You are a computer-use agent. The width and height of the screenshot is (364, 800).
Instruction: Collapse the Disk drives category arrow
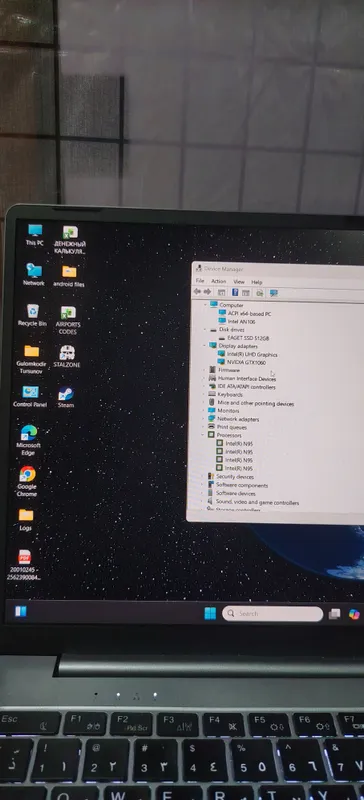click(205, 330)
